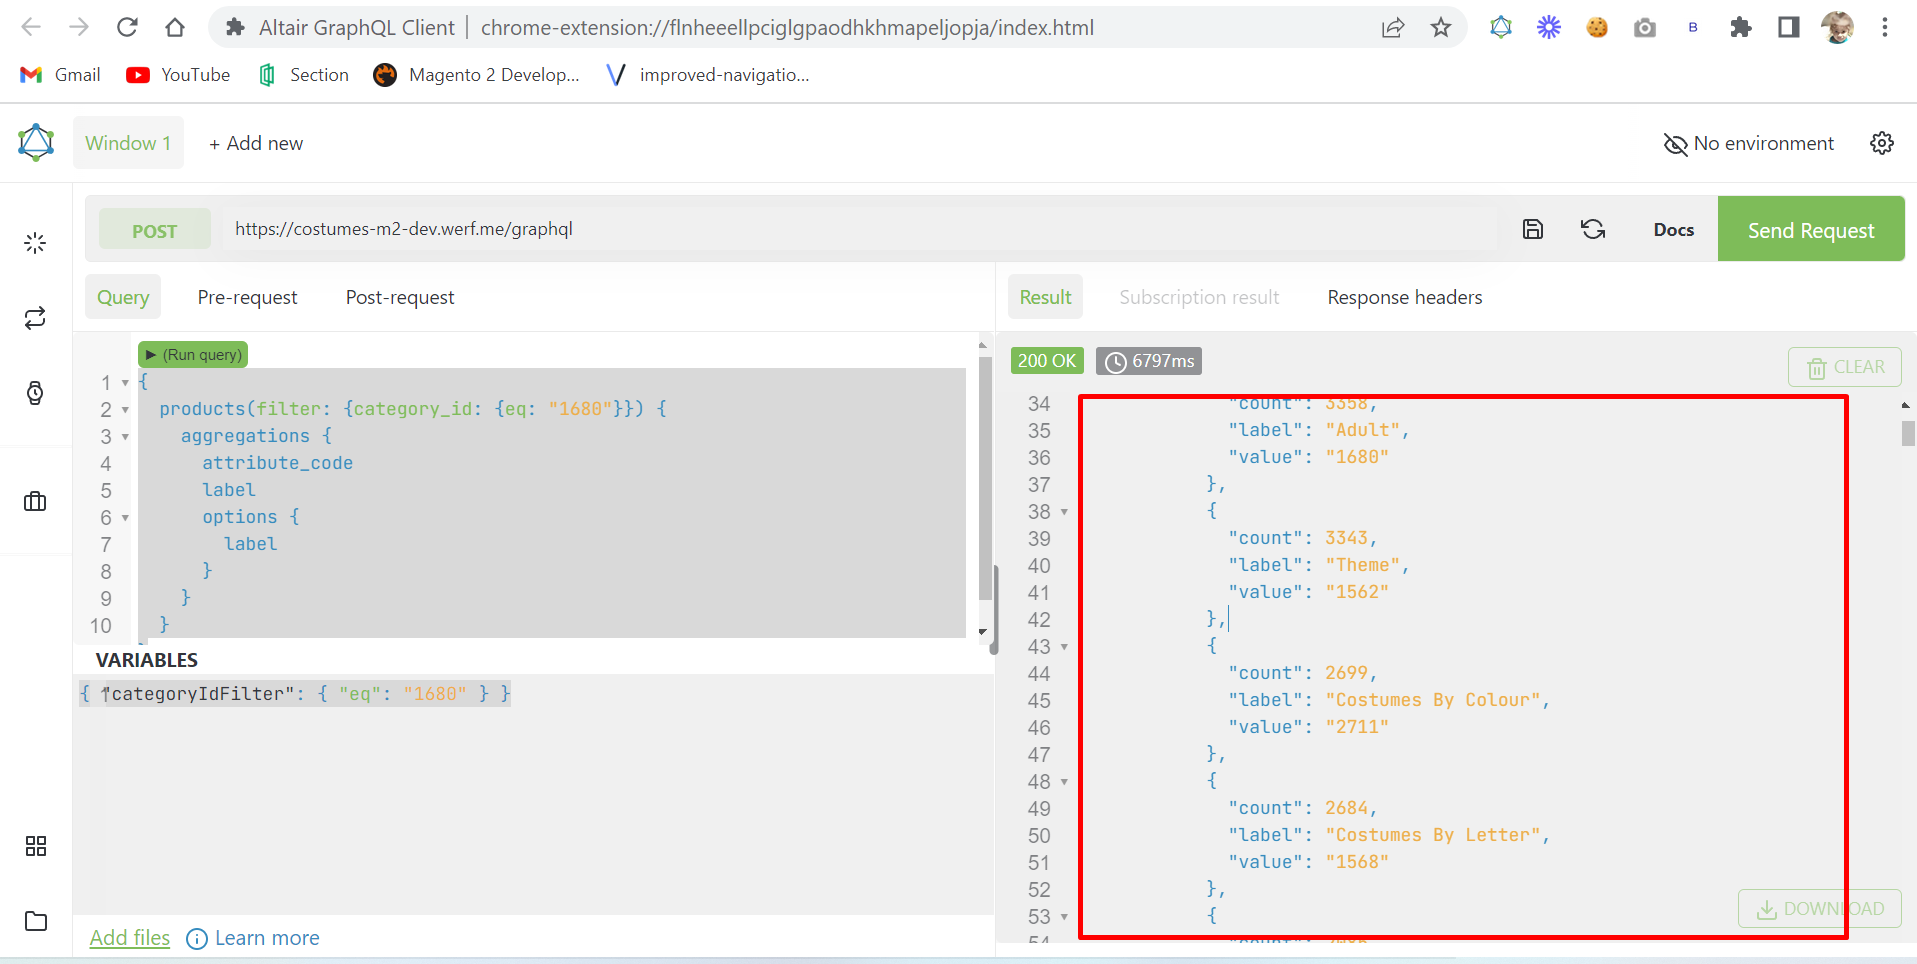Click the pane divider resize handle

[995, 610]
